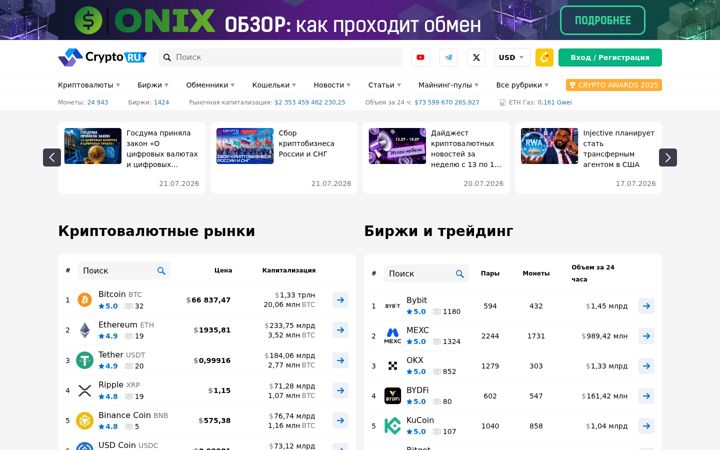
Task: Show next news with right arrow
Action: point(668,158)
